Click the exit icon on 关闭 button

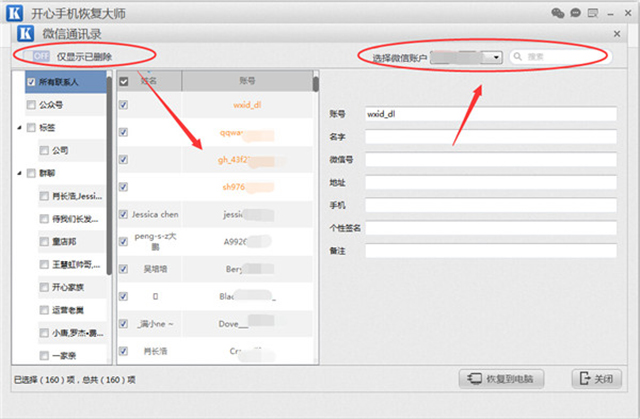[583, 379]
